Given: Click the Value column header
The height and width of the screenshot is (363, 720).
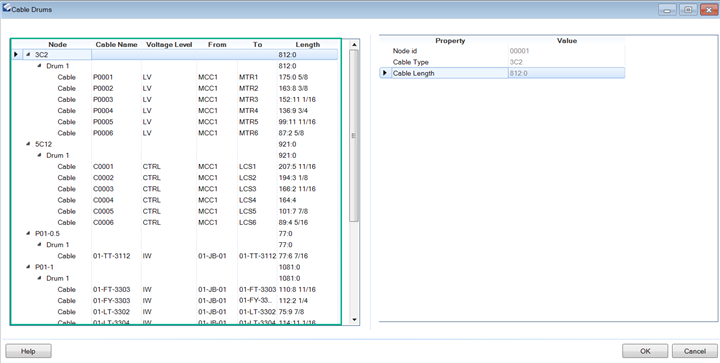Looking at the screenshot, I should click(567, 41).
